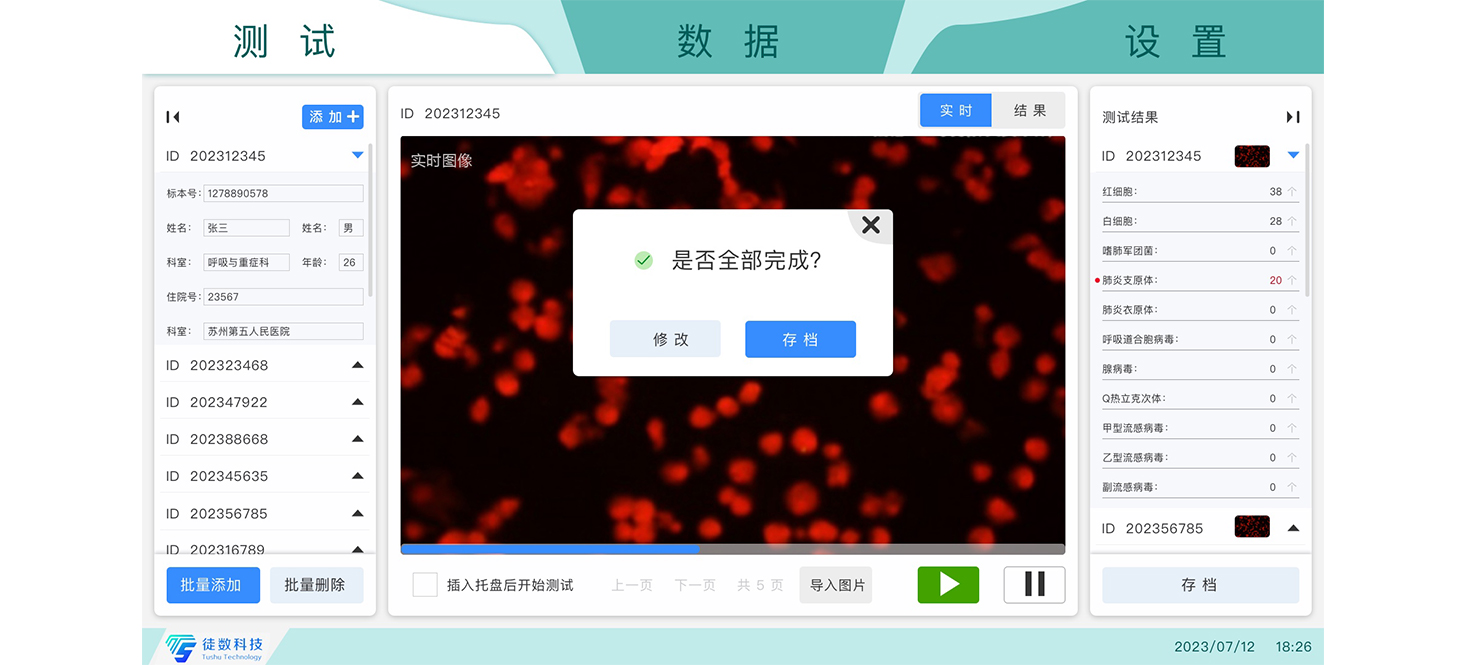Viewport: 1468px width, 665px height.
Task: Click the 批量添加 batch add button
Action: [x=213, y=584]
